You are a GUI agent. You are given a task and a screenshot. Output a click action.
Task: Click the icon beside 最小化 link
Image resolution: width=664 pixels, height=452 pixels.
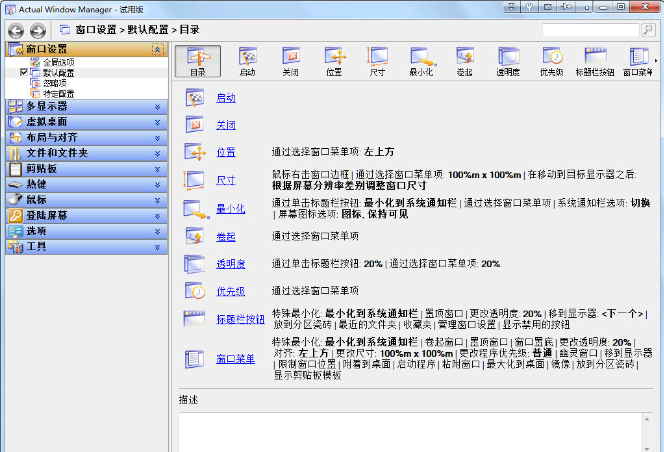click(196, 209)
